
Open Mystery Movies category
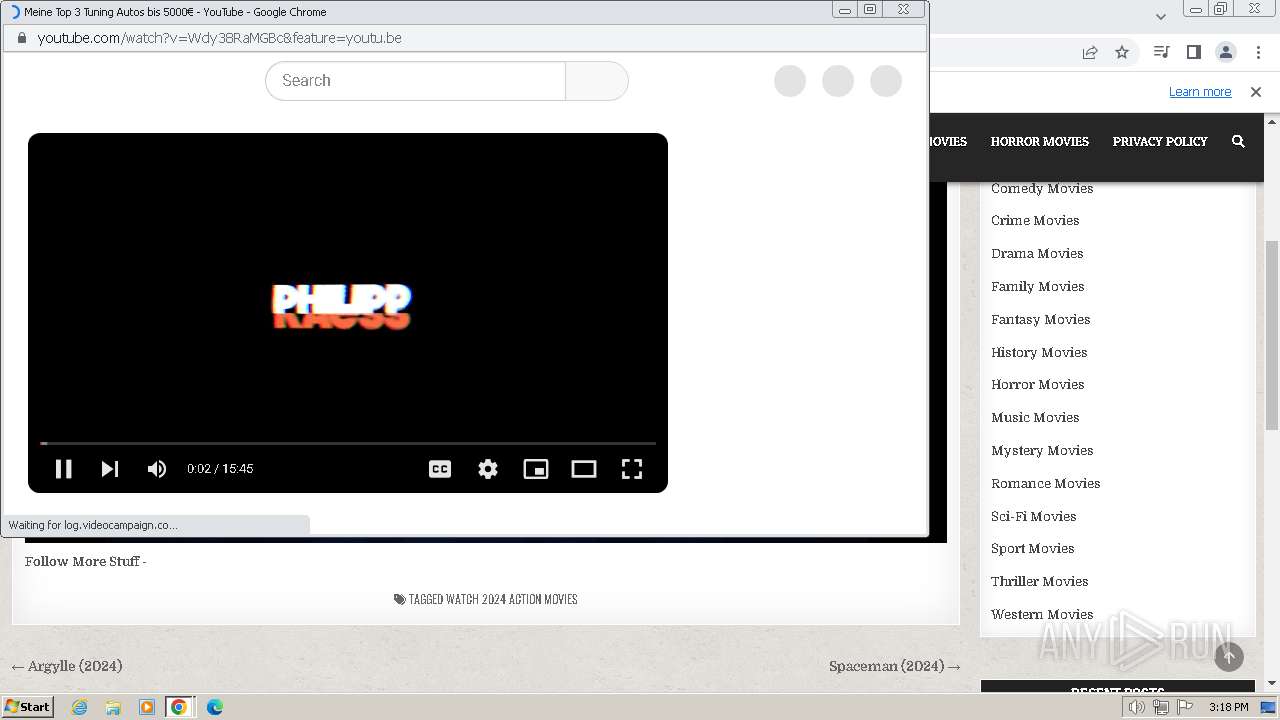pos(1042,450)
